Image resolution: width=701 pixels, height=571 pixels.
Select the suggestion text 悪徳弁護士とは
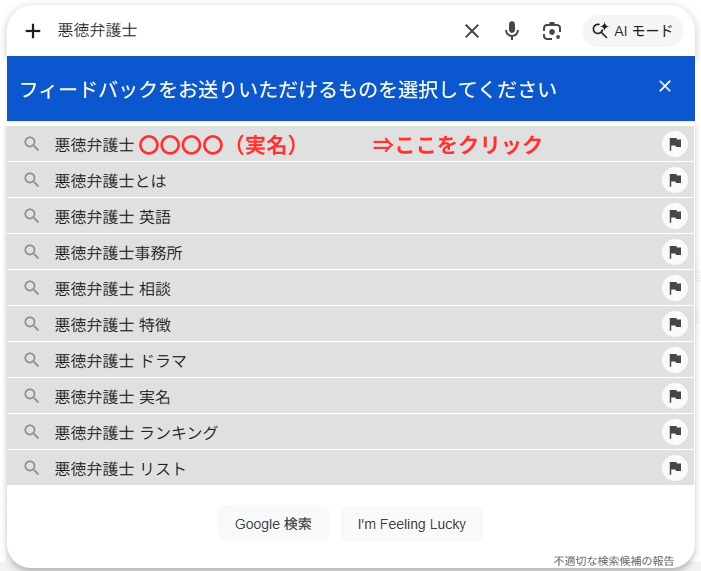pos(110,181)
